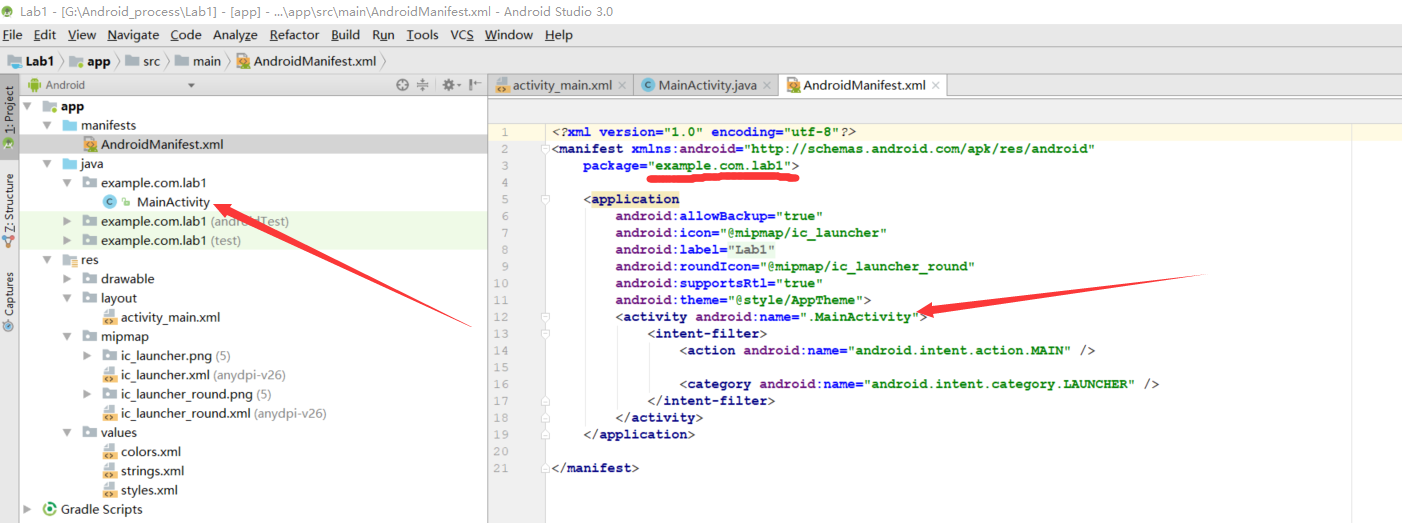
Task: Toggle the 1: Project tool window button
Action: click(x=9, y=116)
